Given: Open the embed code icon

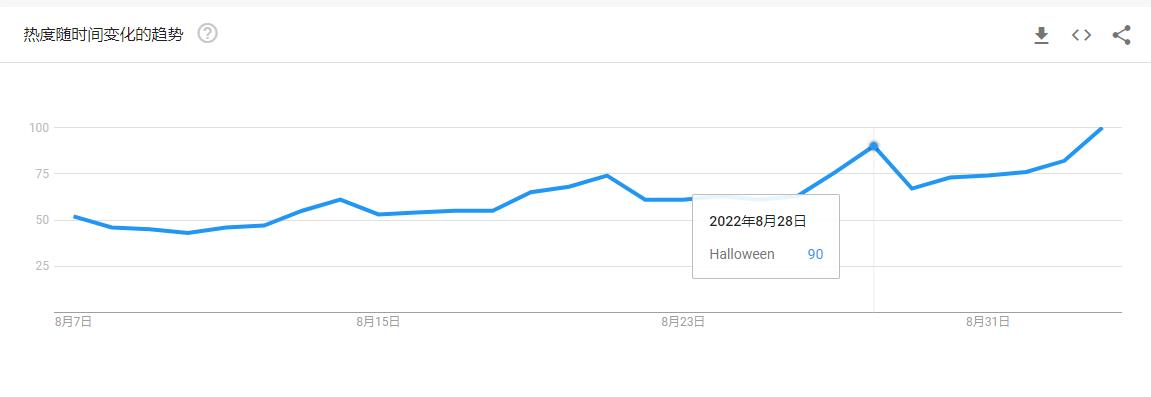Looking at the screenshot, I should point(1081,34).
